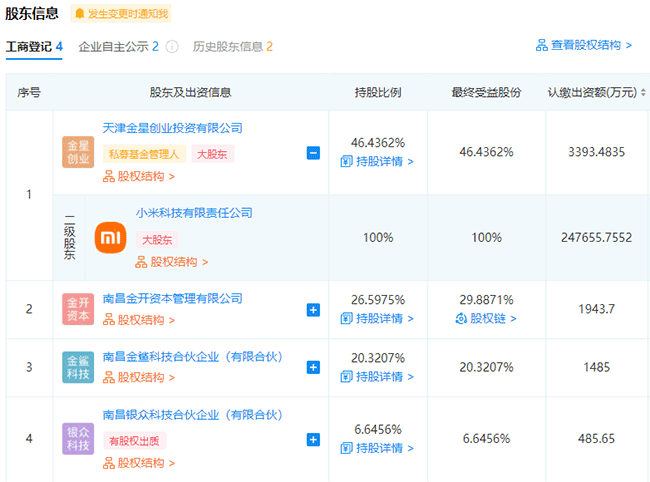Click the bell notification icon
650x482 pixels.
[80, 14]
